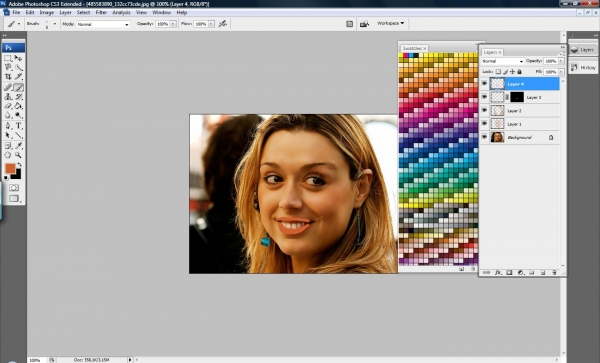
Task: Select the Hand tool
Action: pyautogui.click(x=8, y=155)
